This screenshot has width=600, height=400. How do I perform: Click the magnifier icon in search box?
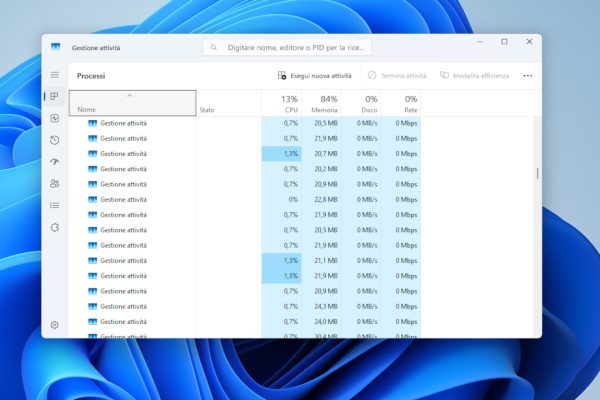[x=214, y=47]
